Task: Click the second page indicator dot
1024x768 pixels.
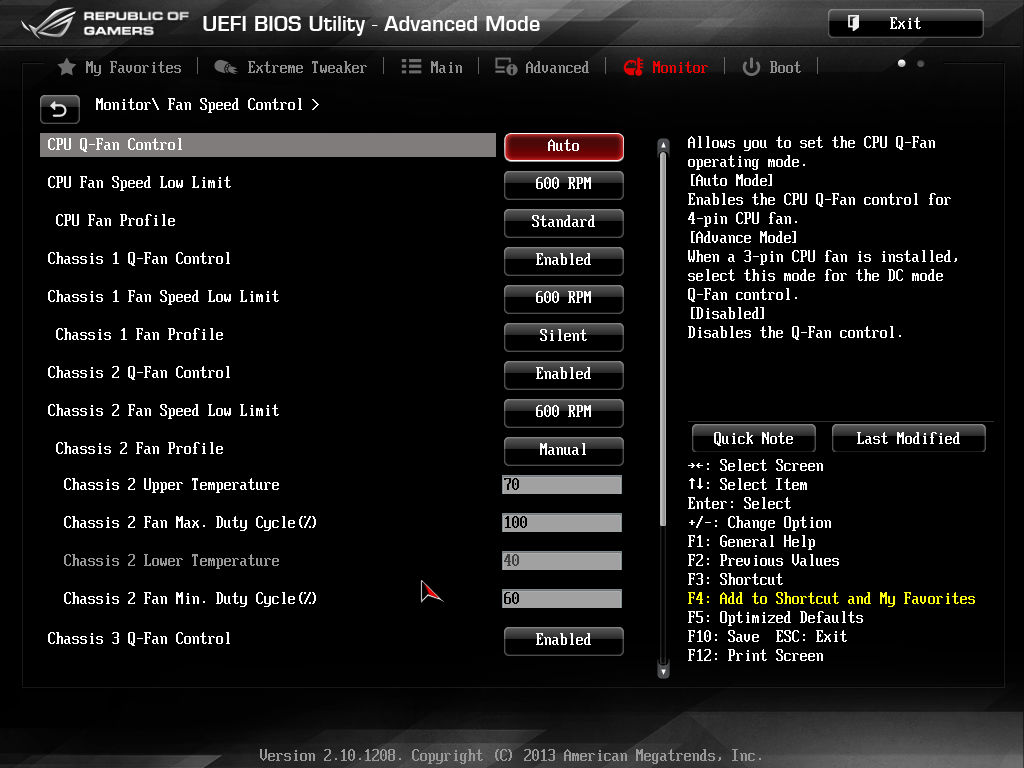Action: (921, 63)
